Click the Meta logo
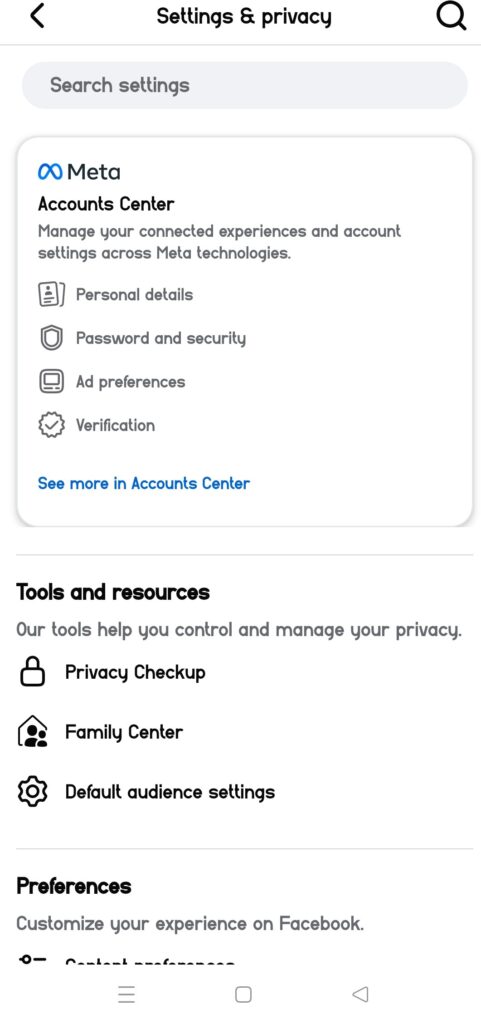Image resolution: width=481 pixels, height=1024 pixels. pyautogui.click(x=79, y=172)
